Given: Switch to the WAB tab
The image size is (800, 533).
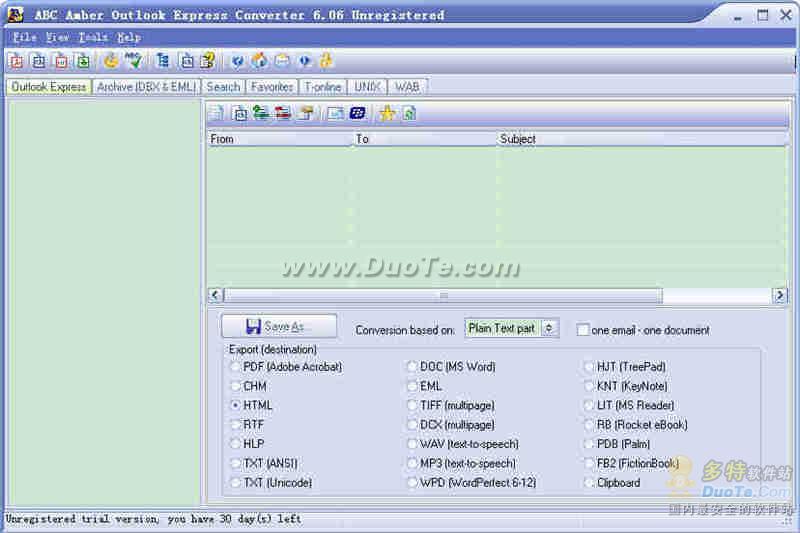Looking at the screenshot, I should point(407,87).
